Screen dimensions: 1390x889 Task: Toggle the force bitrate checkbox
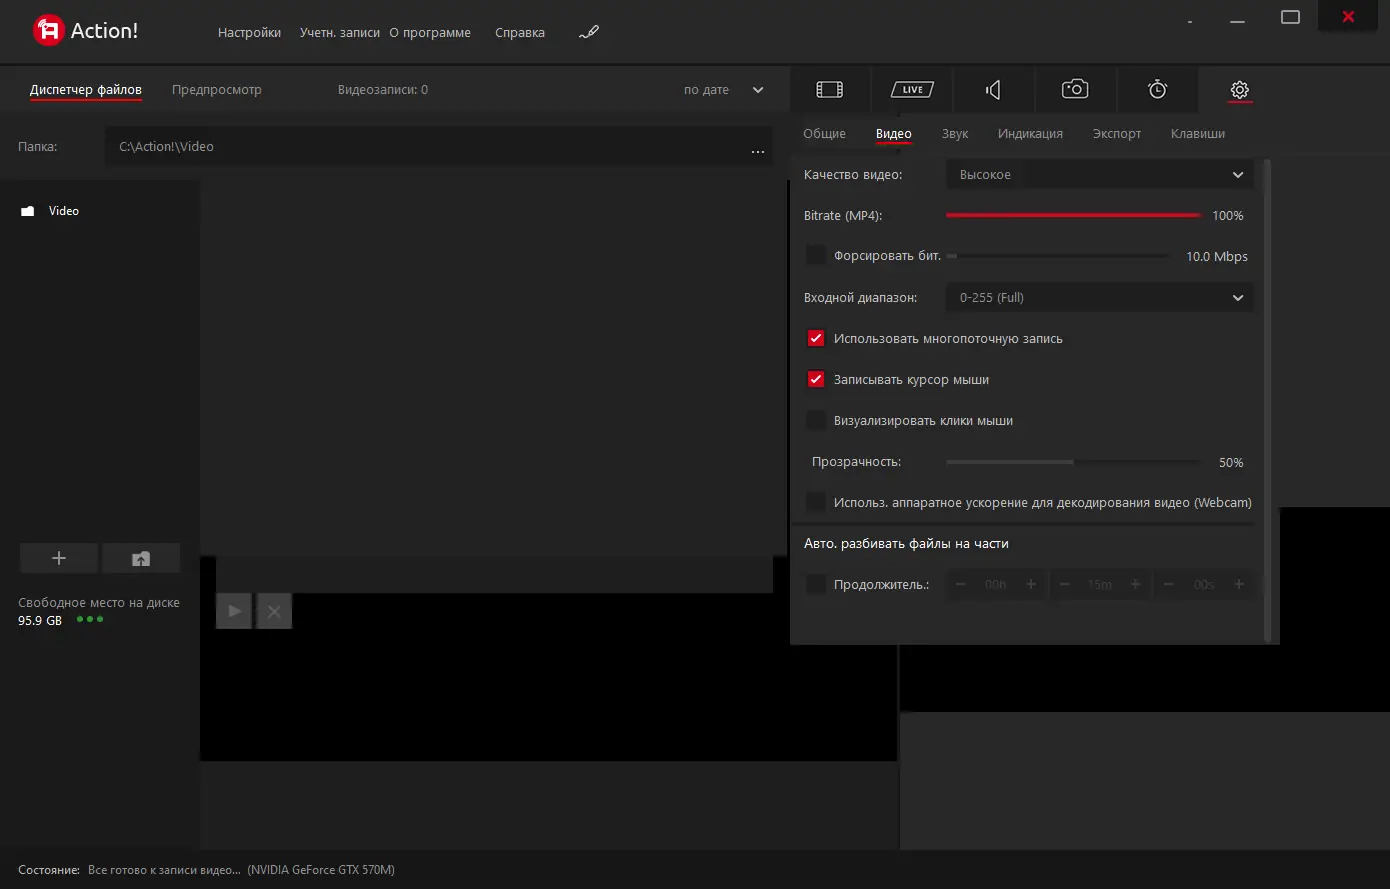(816, 256)
